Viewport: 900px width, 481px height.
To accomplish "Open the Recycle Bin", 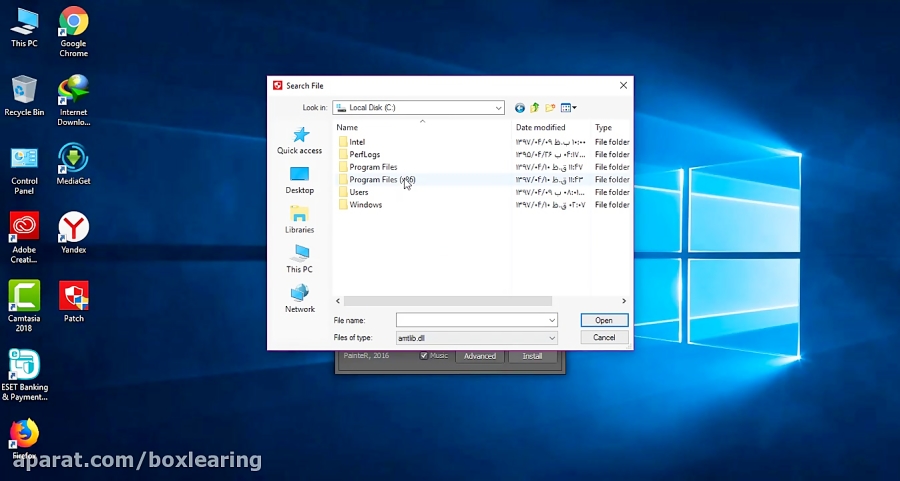I will click(24, 96).
